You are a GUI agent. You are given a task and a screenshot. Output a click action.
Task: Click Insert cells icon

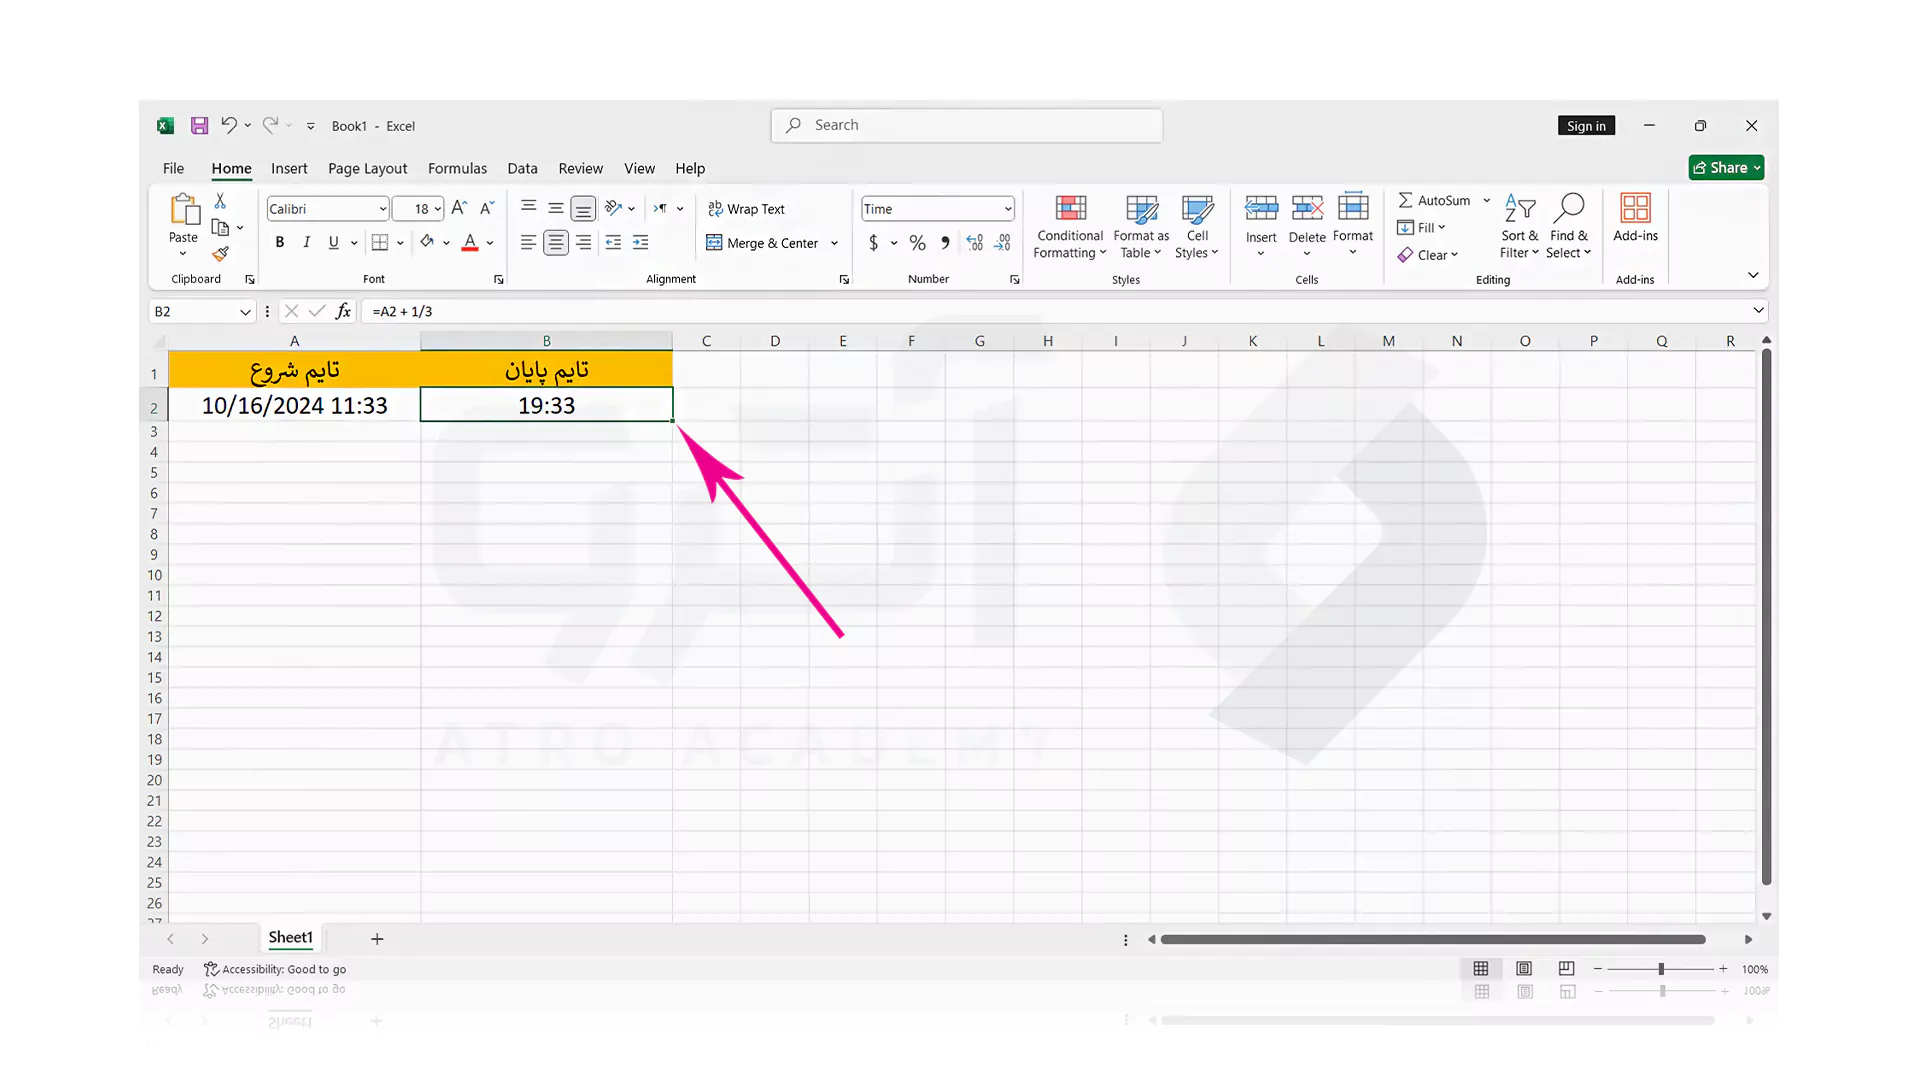(1261, 208)
